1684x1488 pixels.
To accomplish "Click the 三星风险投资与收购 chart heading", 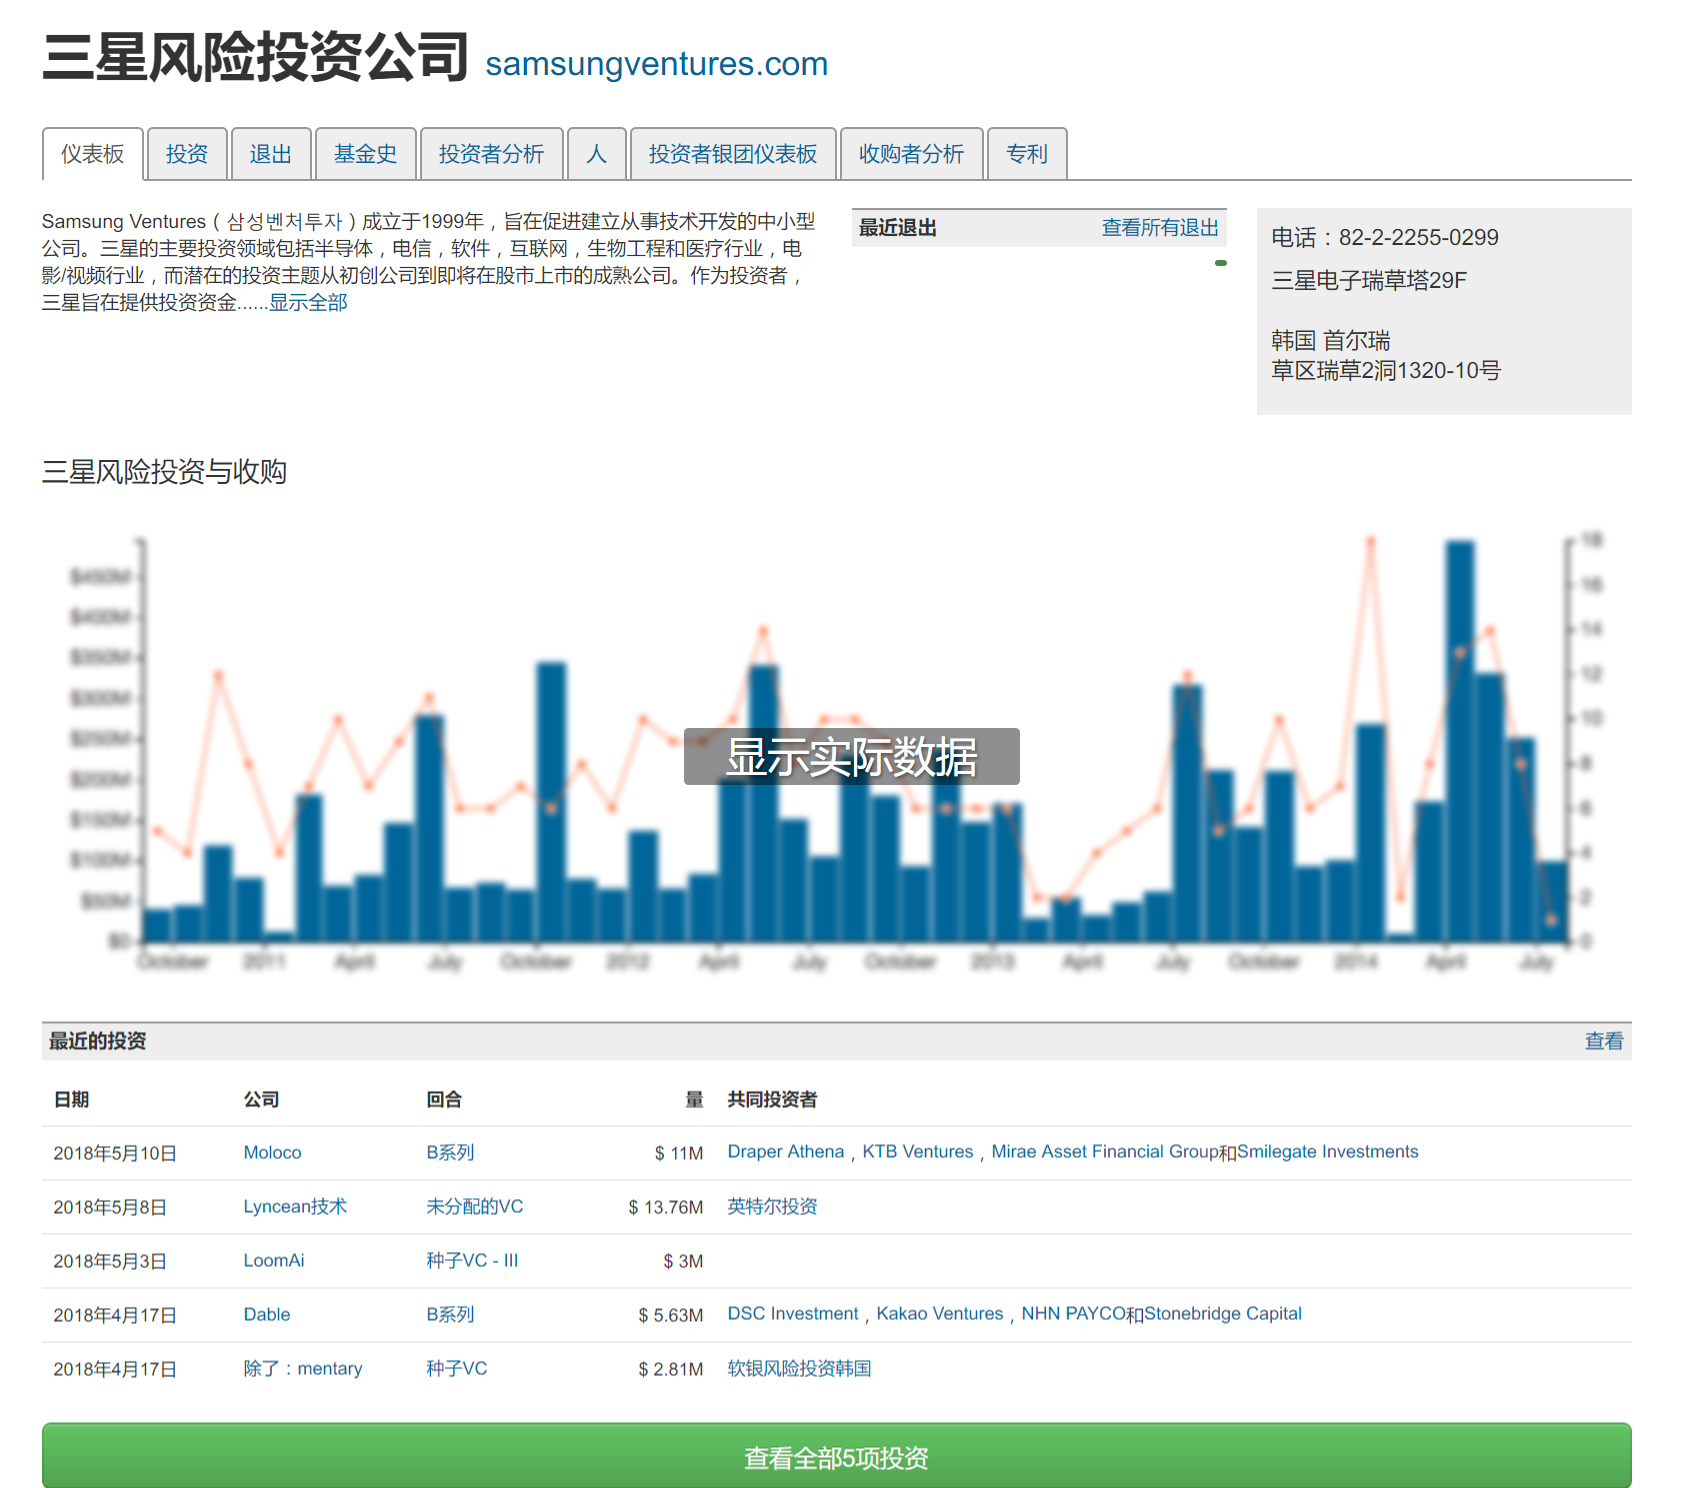I will [165, 472].
